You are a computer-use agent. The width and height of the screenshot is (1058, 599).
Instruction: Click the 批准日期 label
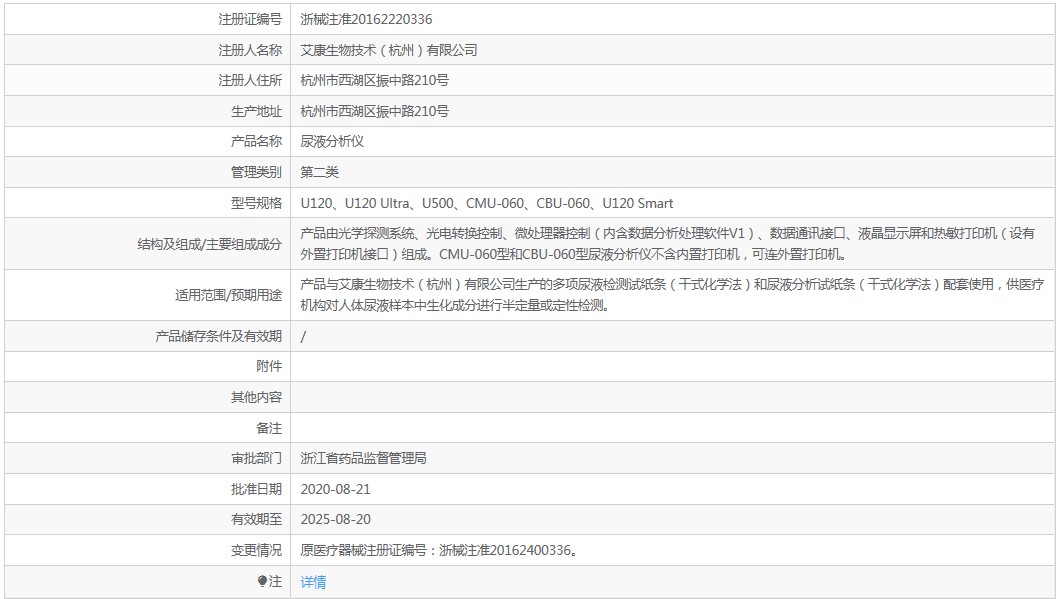click(x=256, y=489)
